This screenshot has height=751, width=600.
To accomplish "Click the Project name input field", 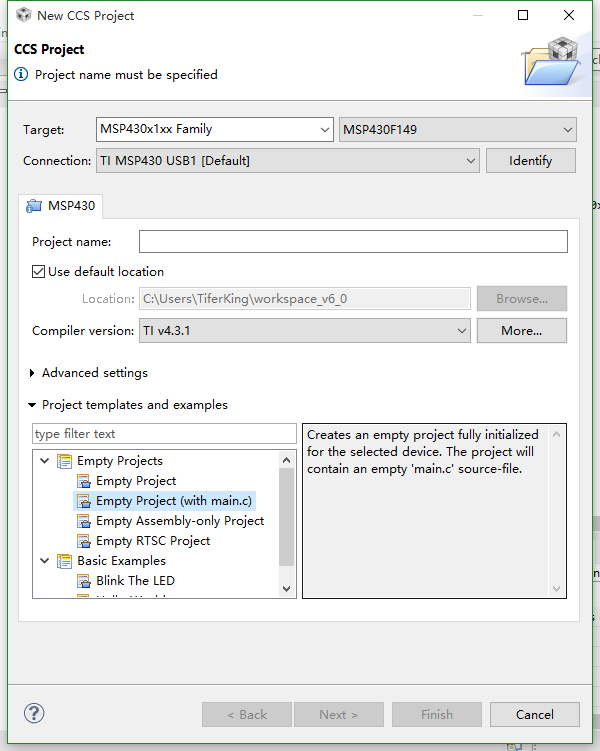I will tap(353, 241).
